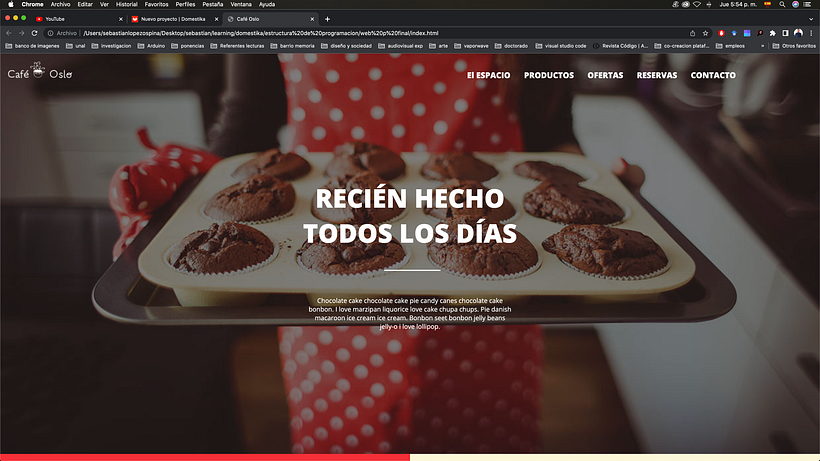Open the Historial menu
Viewport: 820px width, 461px height.
click(127, 4)
